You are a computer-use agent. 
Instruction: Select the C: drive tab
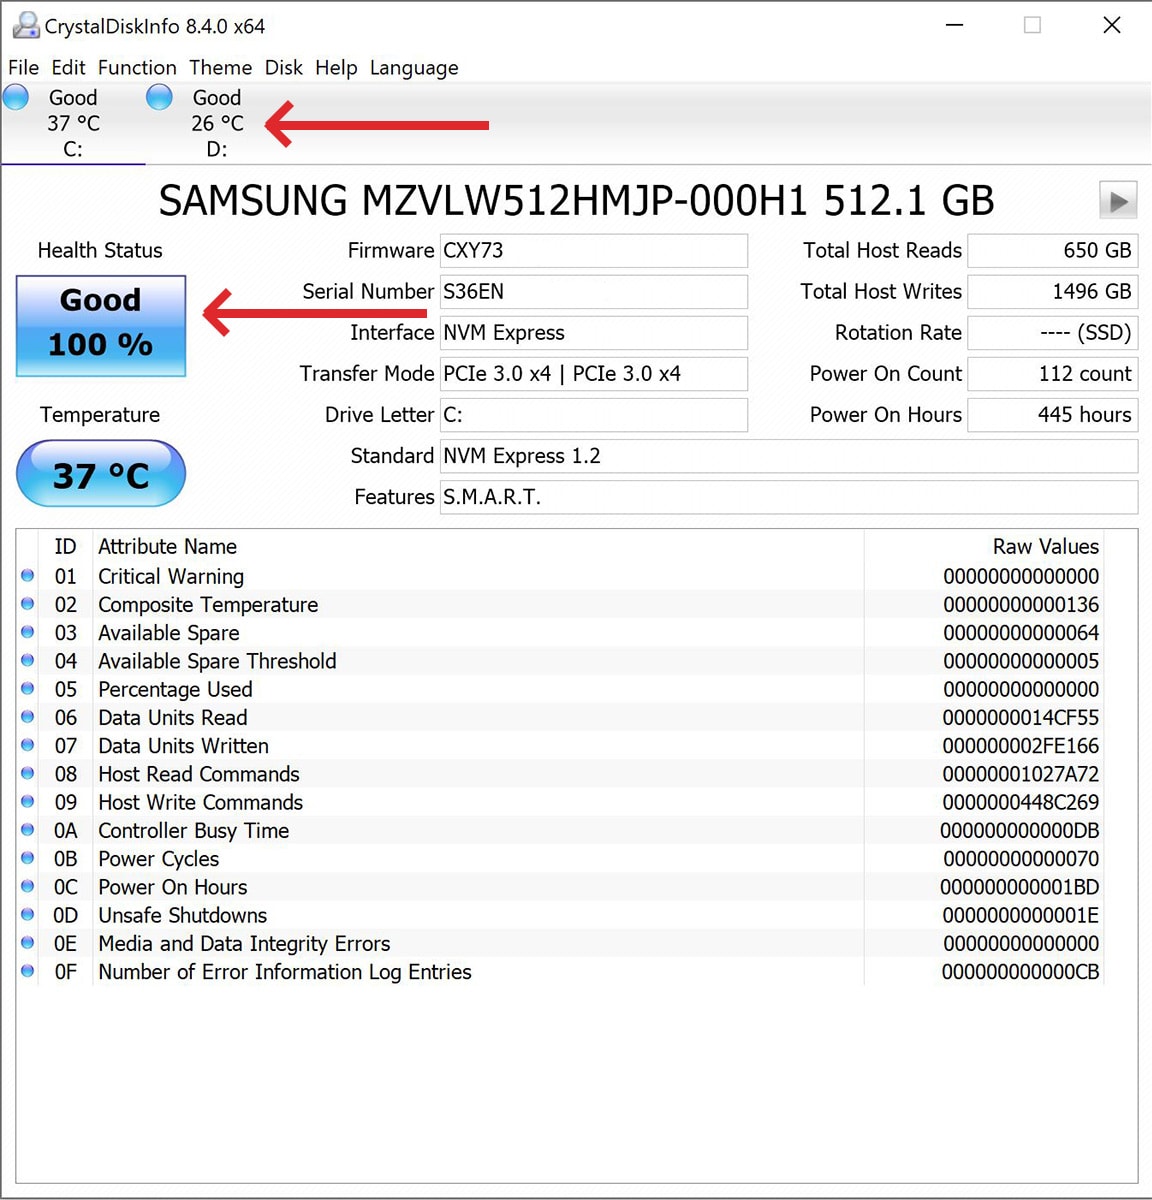[70, 123]
